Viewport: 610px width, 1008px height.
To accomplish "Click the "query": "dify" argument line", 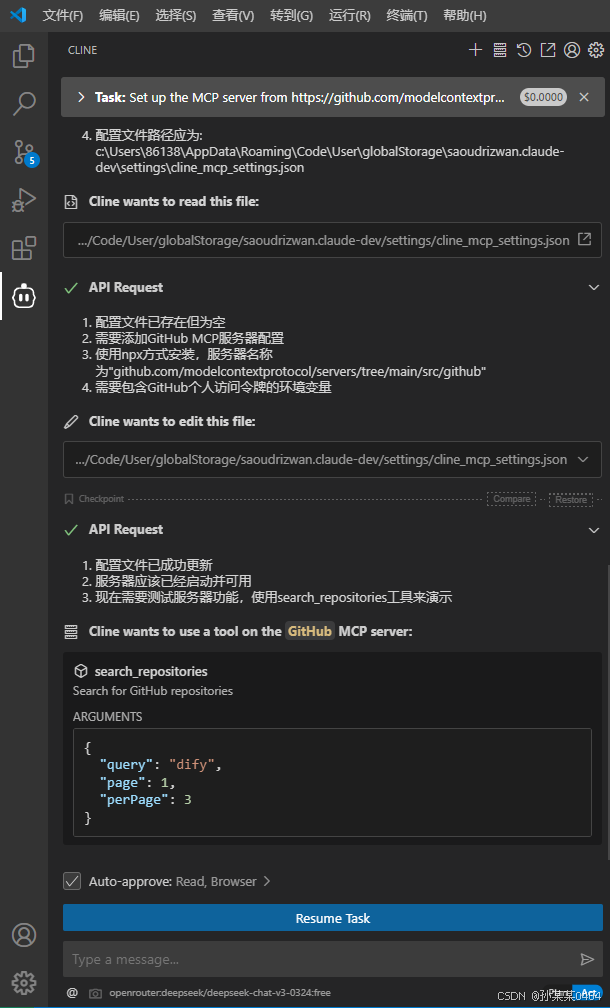I will [x=160, y=765].
